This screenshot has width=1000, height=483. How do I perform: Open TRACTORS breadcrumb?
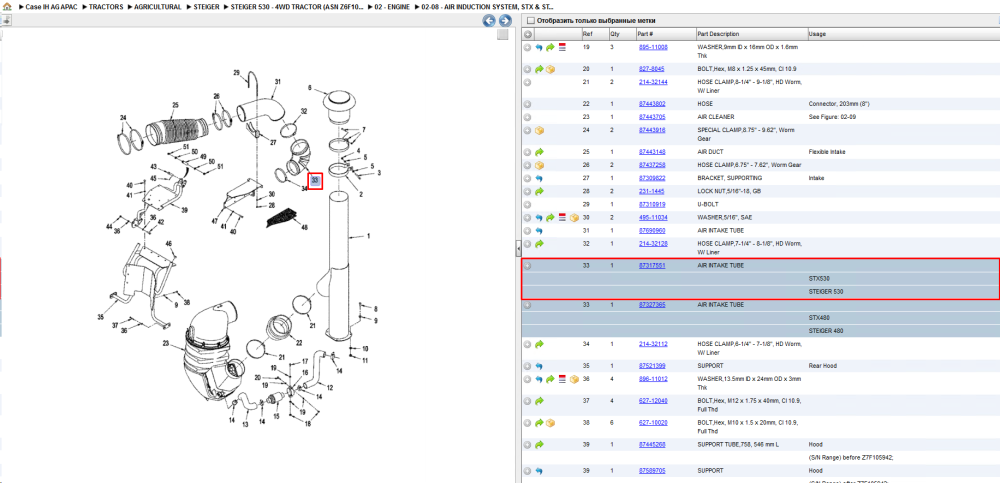click(x=106, y=7)
